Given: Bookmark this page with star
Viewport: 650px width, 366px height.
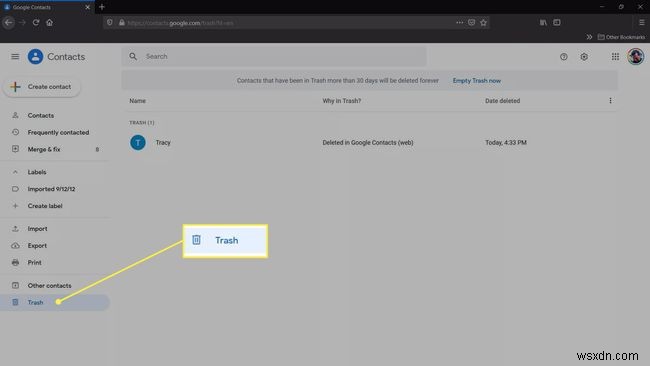Looking at the screenshot, I should [x=483, y=22].
